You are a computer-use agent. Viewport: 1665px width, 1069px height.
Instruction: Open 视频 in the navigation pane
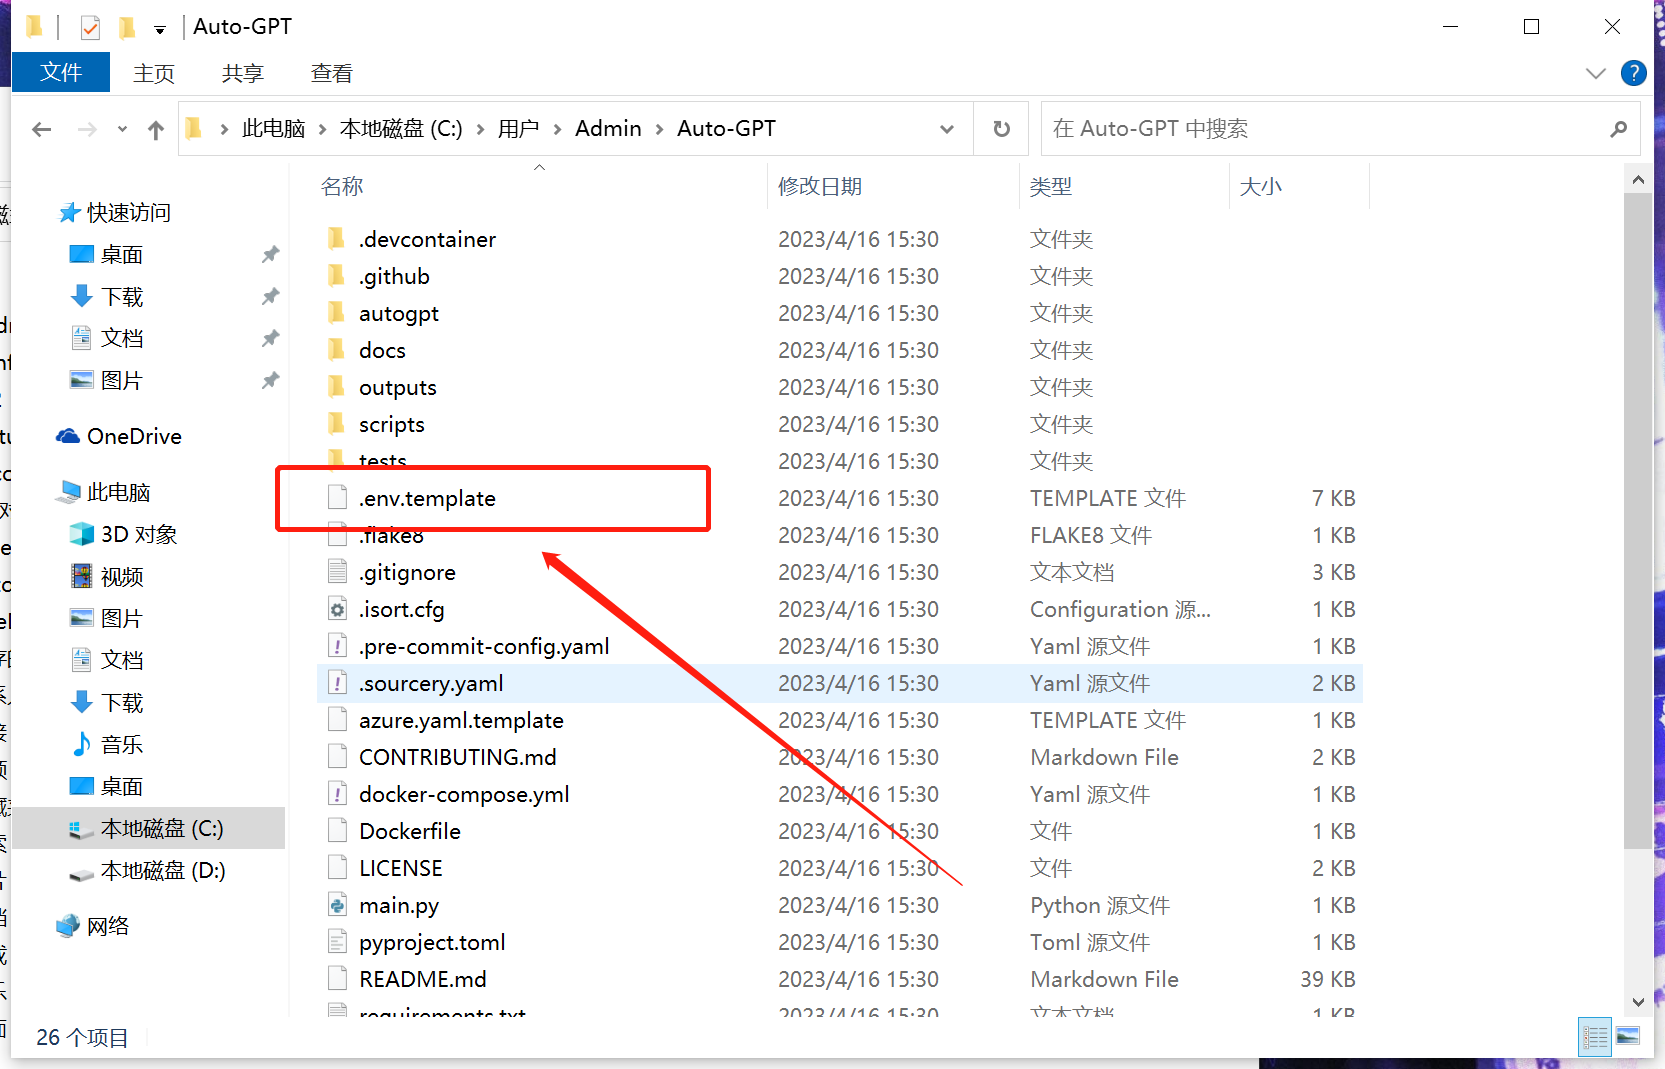tap(122, 577)
